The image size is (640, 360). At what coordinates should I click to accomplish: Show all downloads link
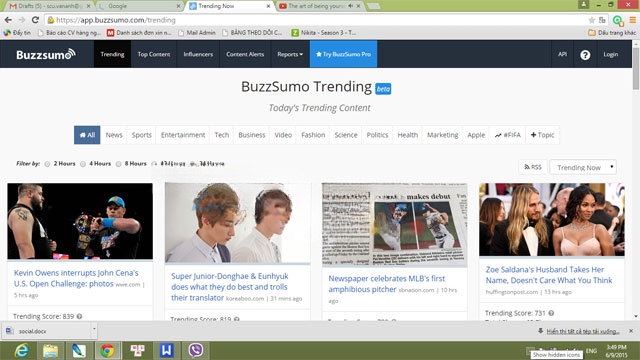(583, 331)
